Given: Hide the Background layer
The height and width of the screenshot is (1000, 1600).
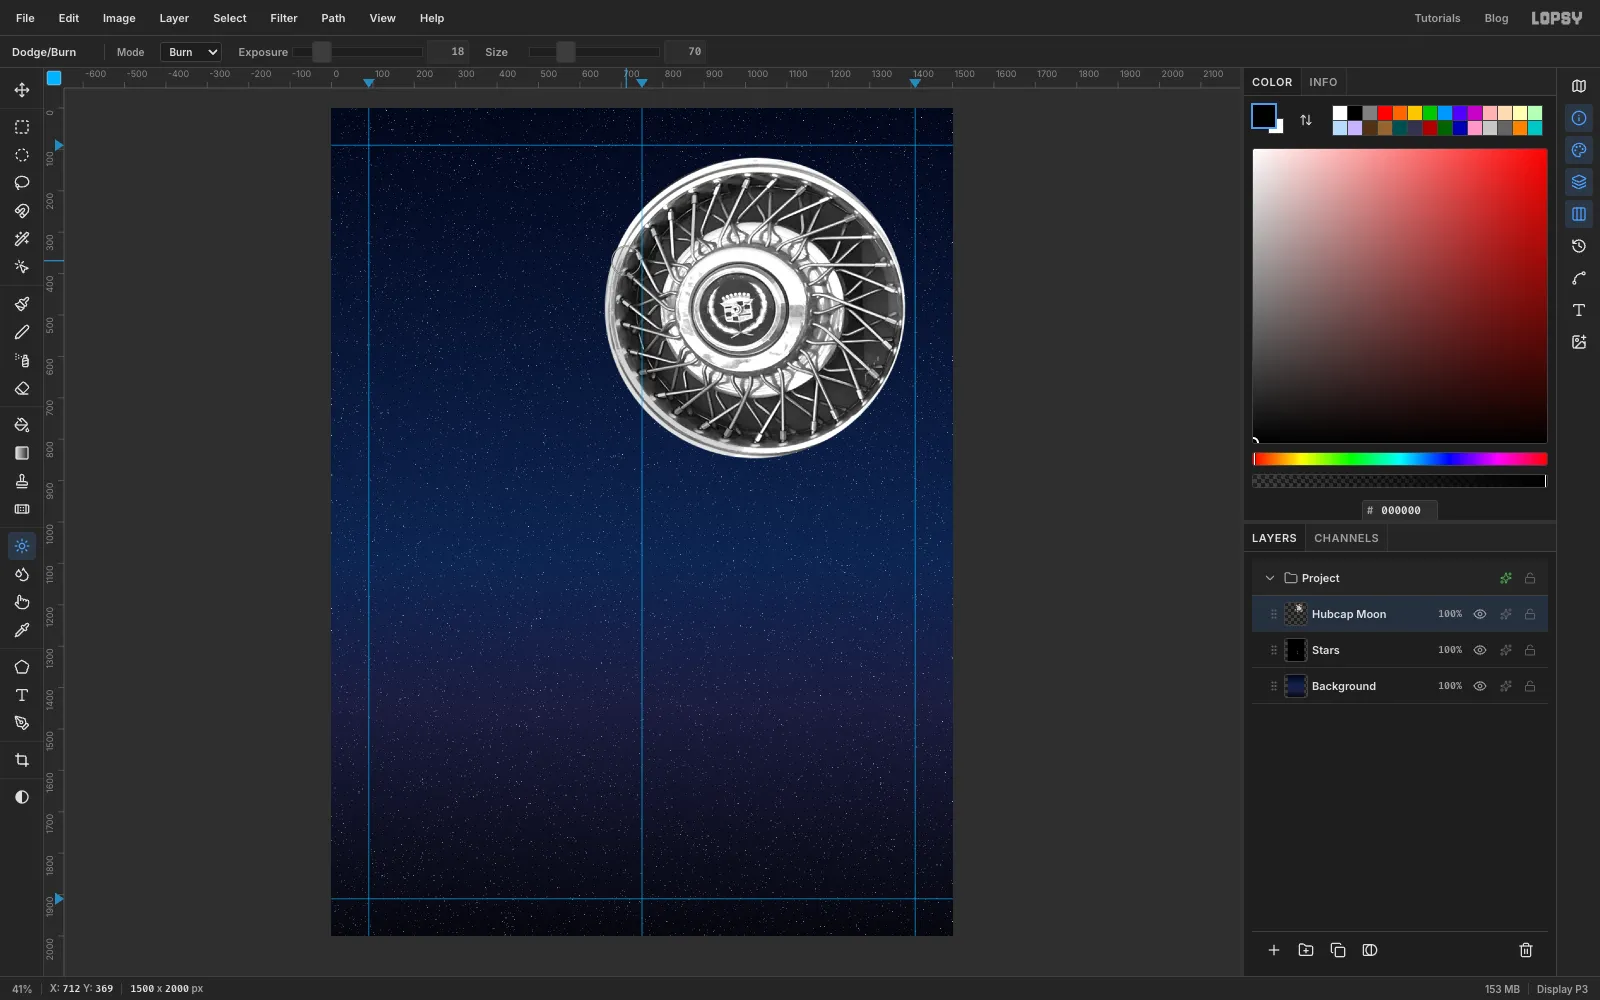Looking at the screenshot, I should click(1480, 686).
